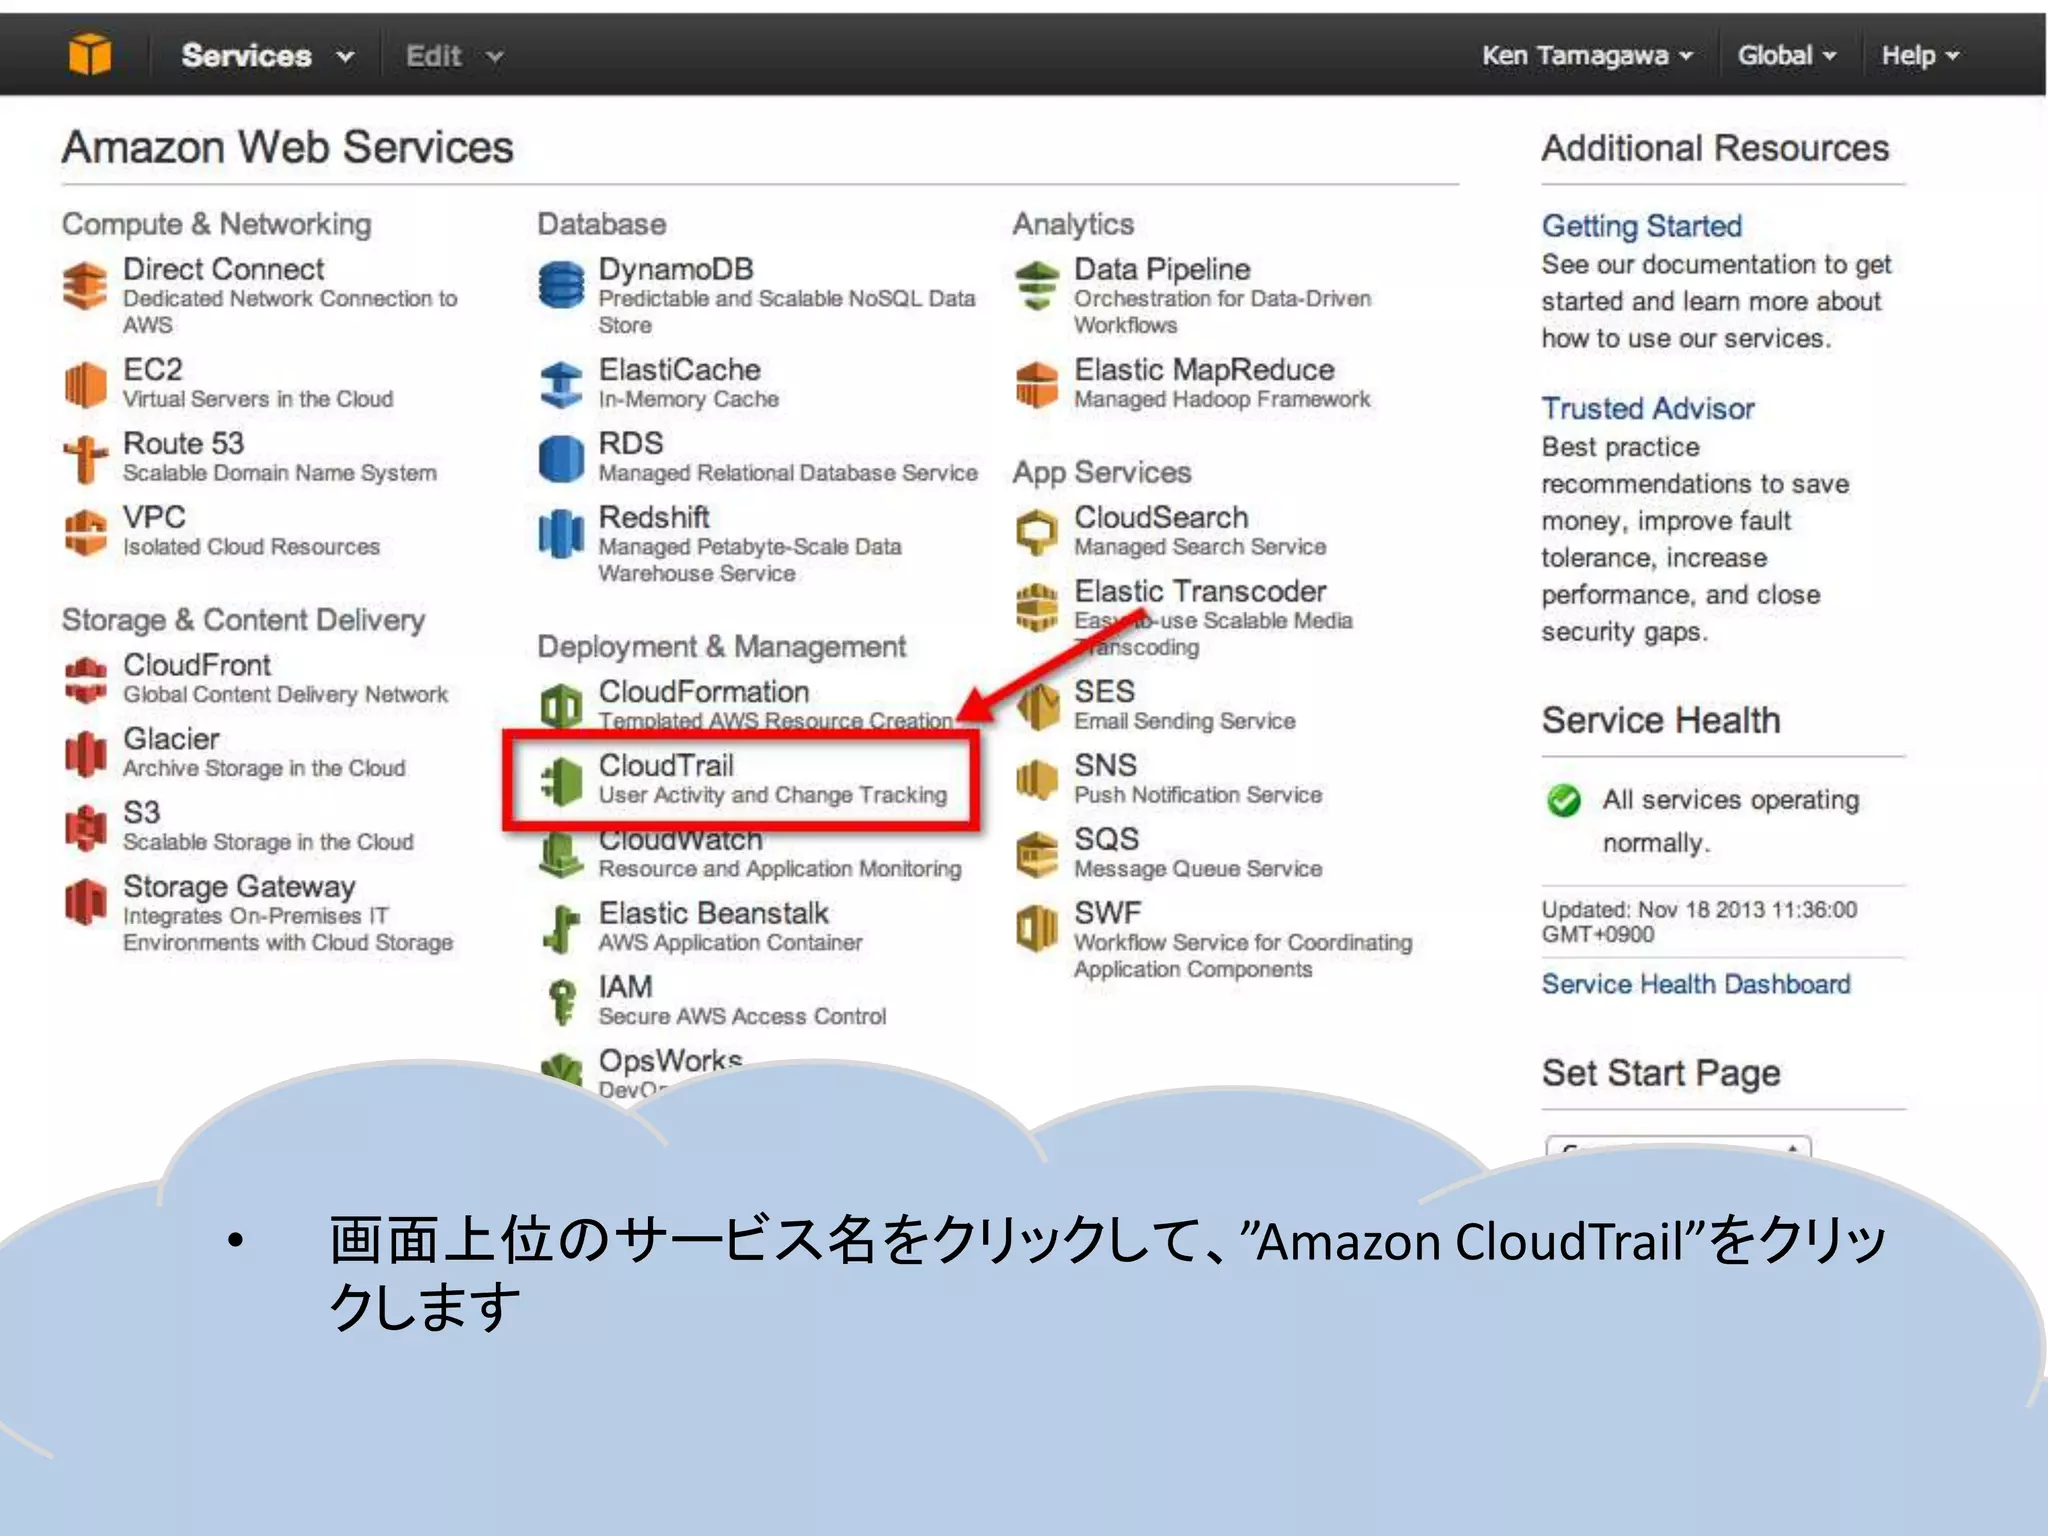Open the Glacier service name link

(x=171, y=739)
